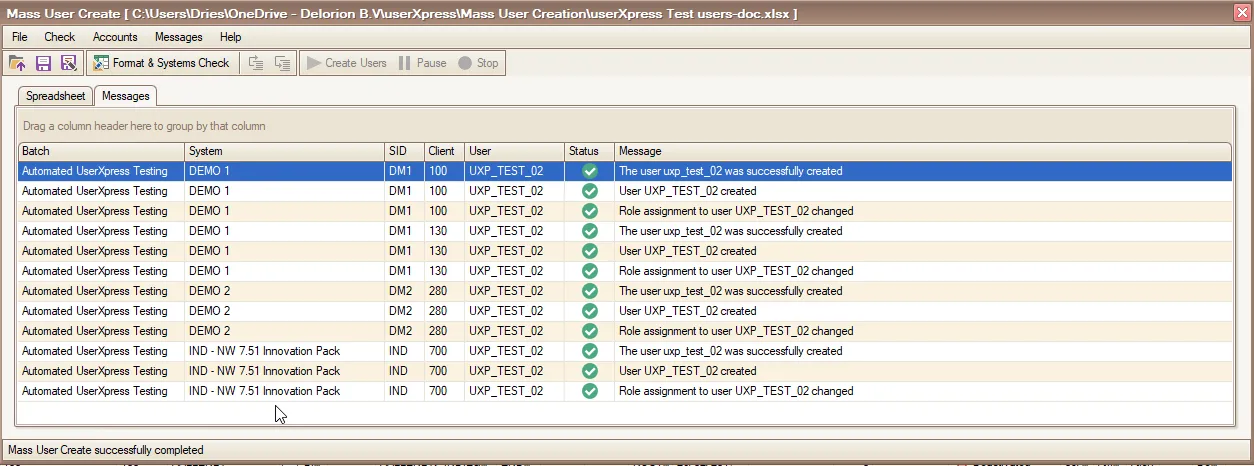Select 'Role assignment' message for client 100

pyautogui.click(x=736, y=211)
